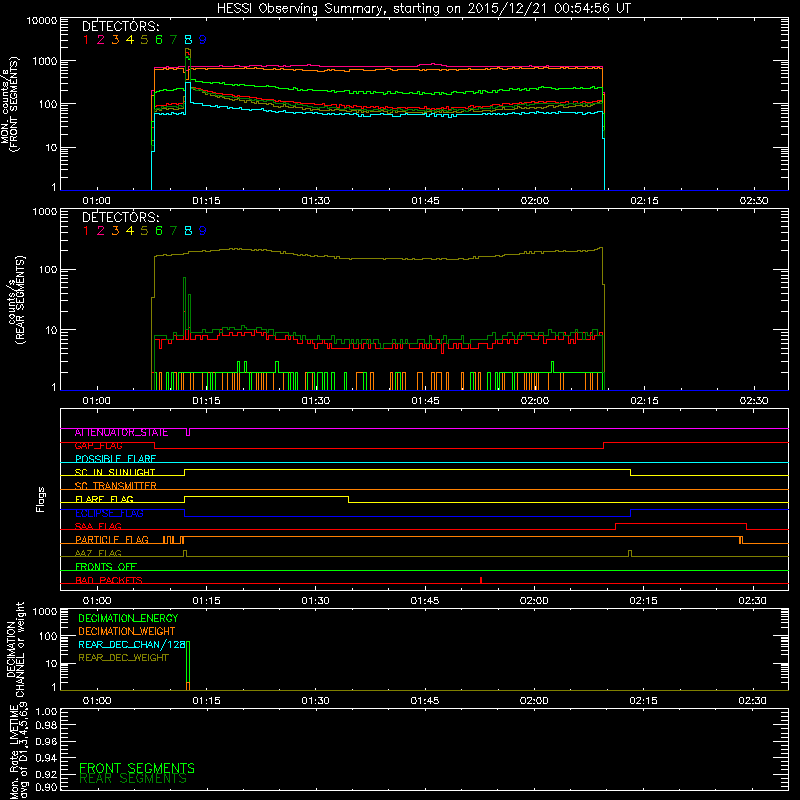
Task: Select detector 1 in the front segments legend
Action: pos(86,40)
